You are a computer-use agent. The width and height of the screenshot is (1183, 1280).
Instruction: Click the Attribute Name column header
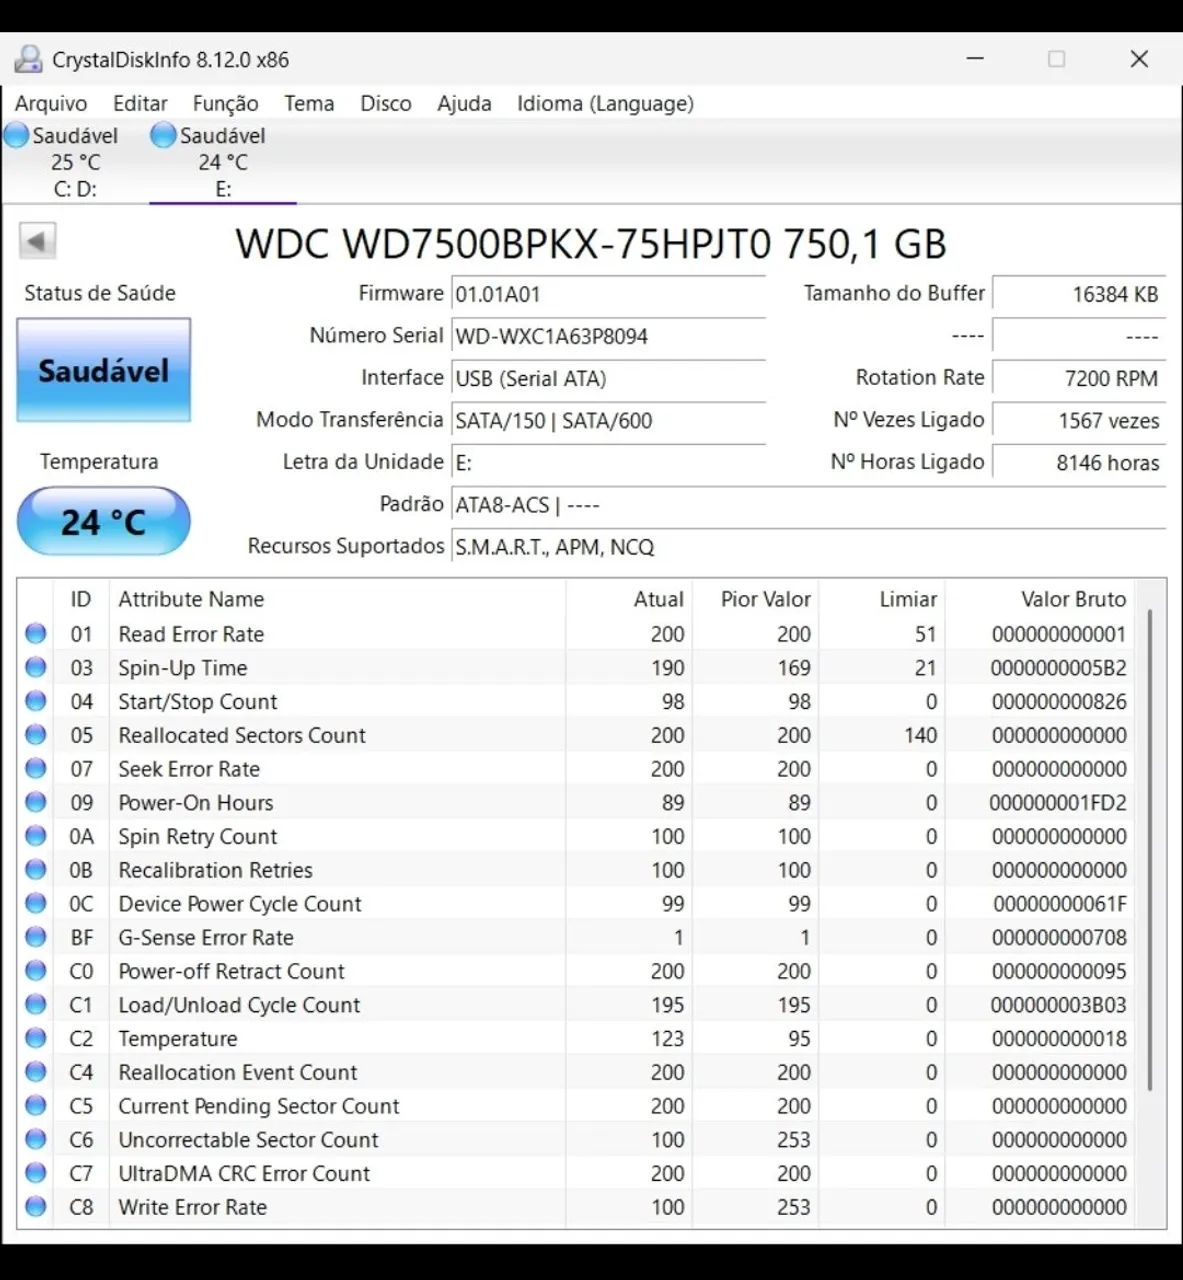point(337,599)
